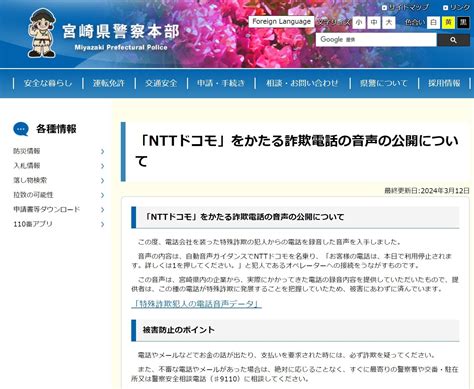Screen dimensions: 474x389
Task: Click chevron beside 入札情報
Action: click(x=102, y=166)
